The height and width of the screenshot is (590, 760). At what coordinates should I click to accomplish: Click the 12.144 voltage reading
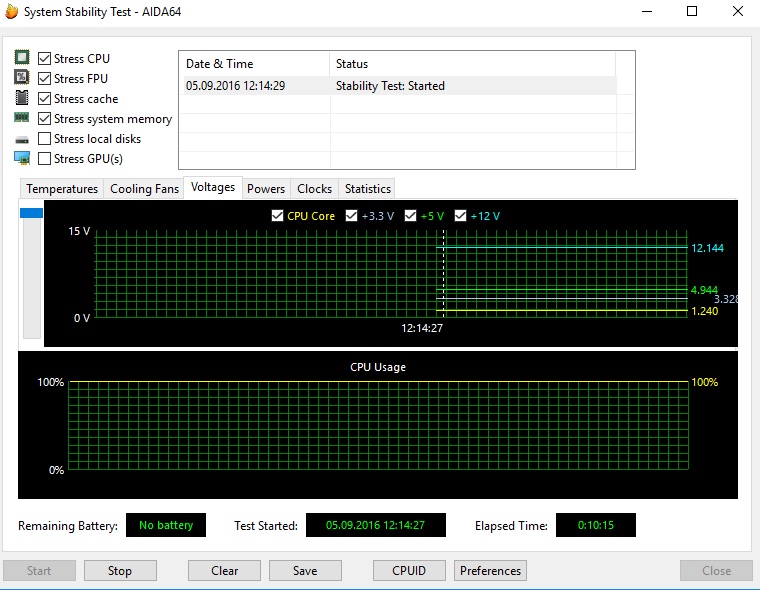point(707,248)
